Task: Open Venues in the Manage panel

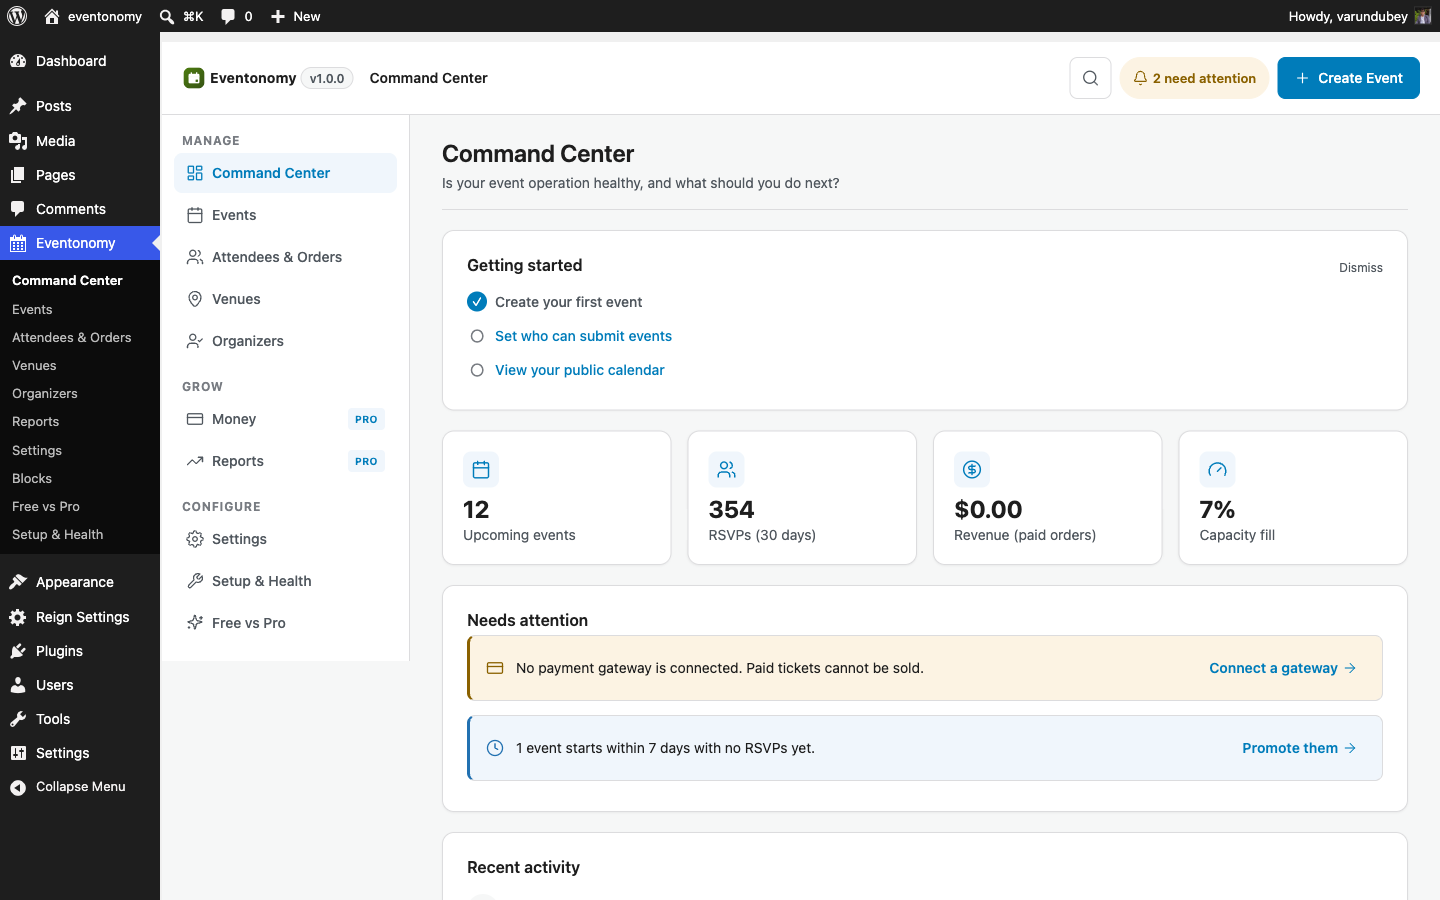Action: pyautogui.click(x=285, y=299)
